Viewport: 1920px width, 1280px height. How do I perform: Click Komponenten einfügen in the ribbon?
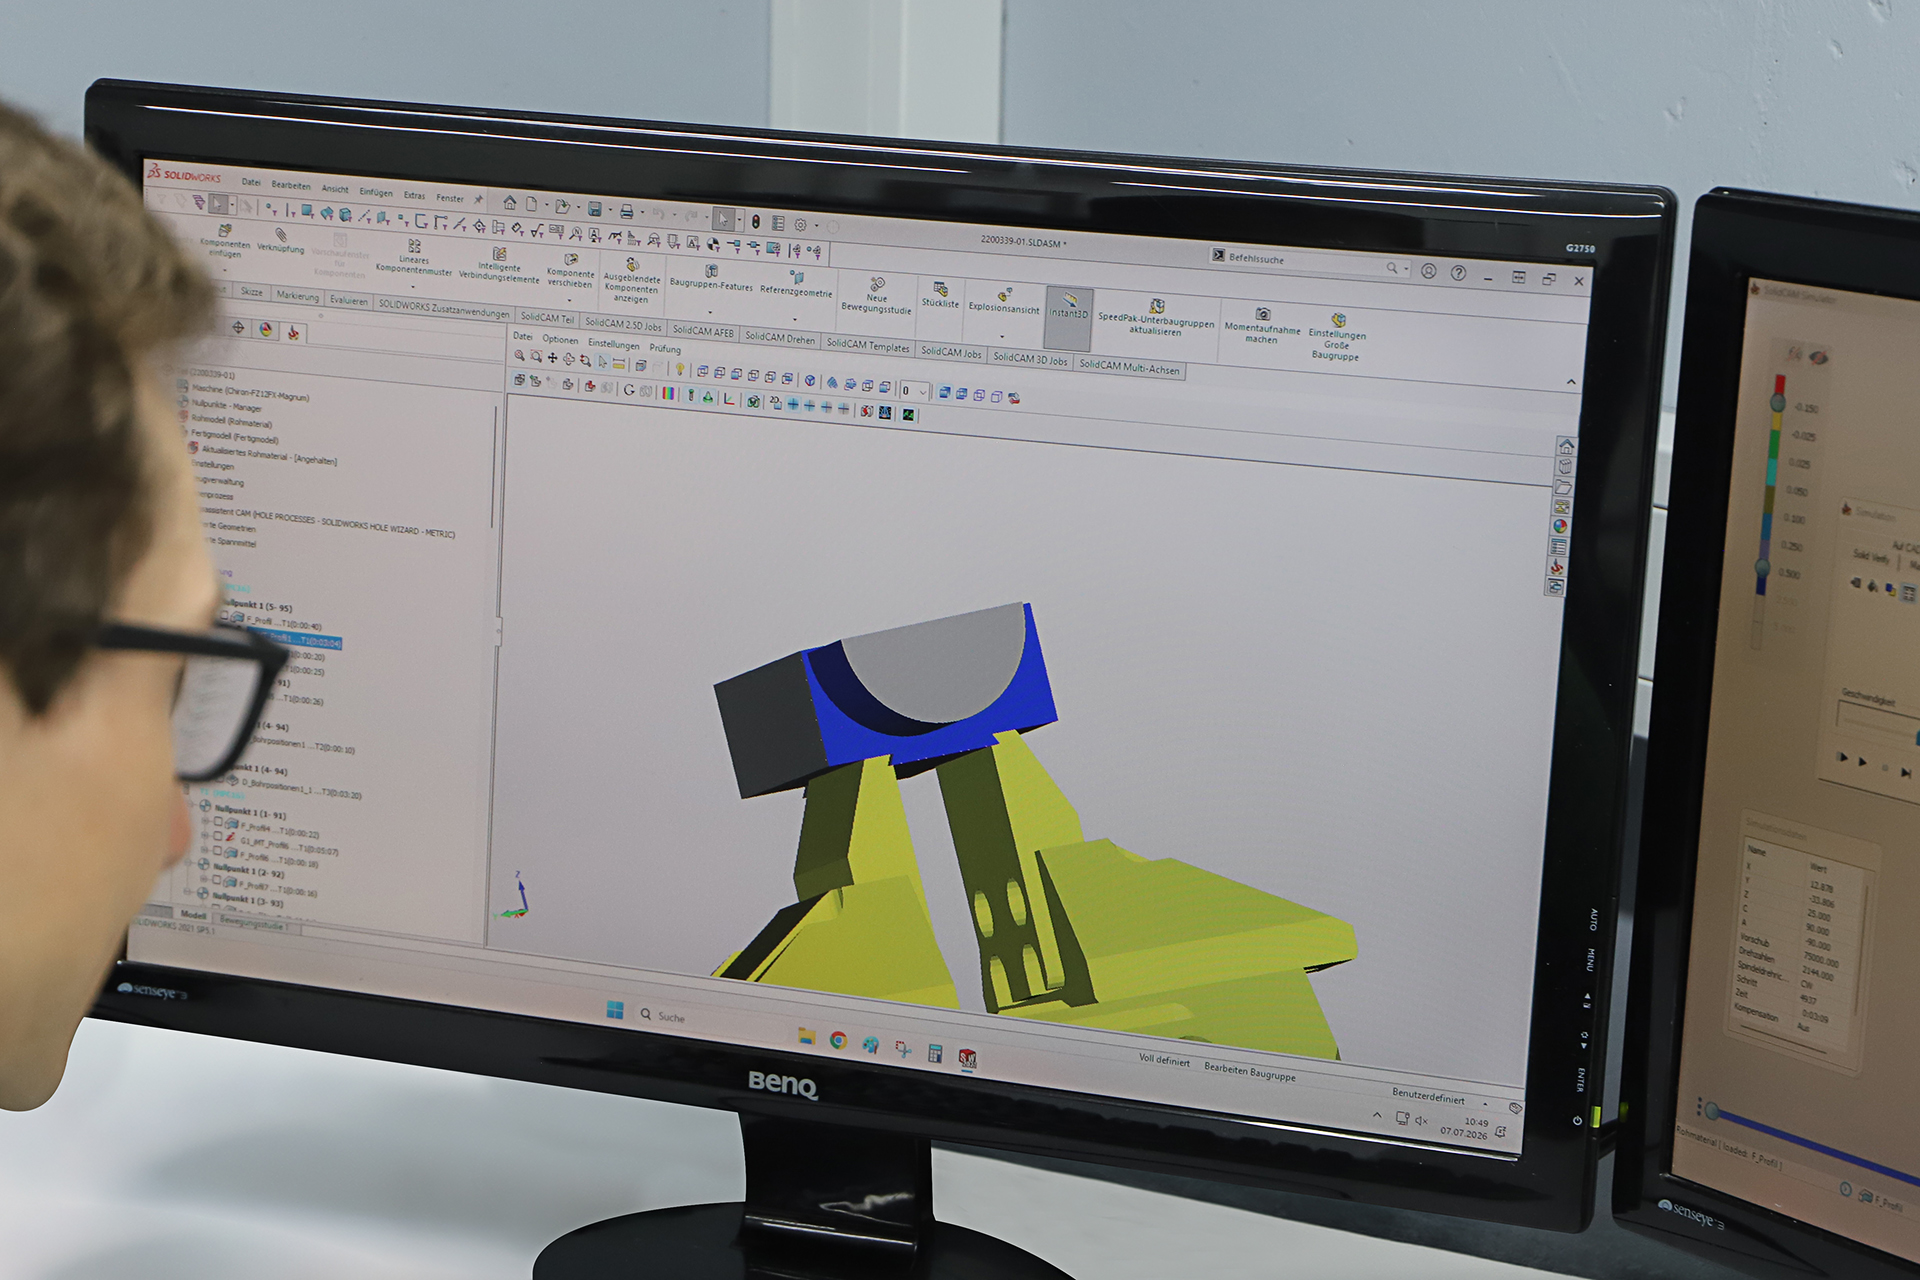225,241
